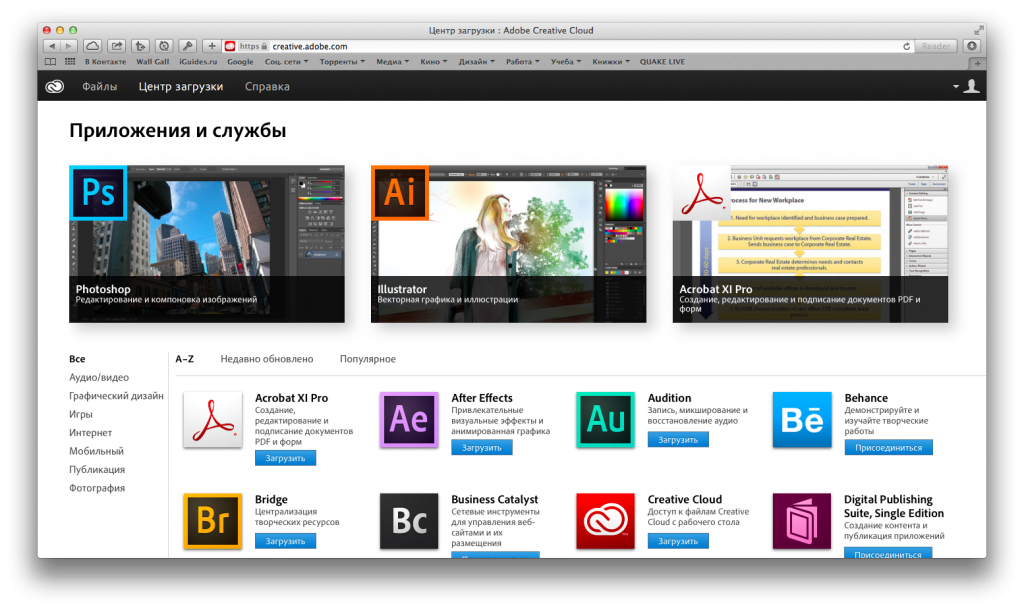Open the Reading List book icon
Screen dimensions: 1024x610
pyautogui.click(x=50, y=62)
